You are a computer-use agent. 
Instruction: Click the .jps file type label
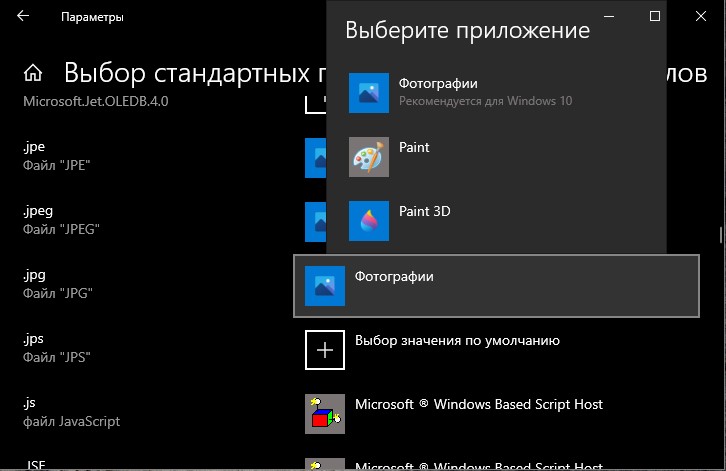point(33,339)
